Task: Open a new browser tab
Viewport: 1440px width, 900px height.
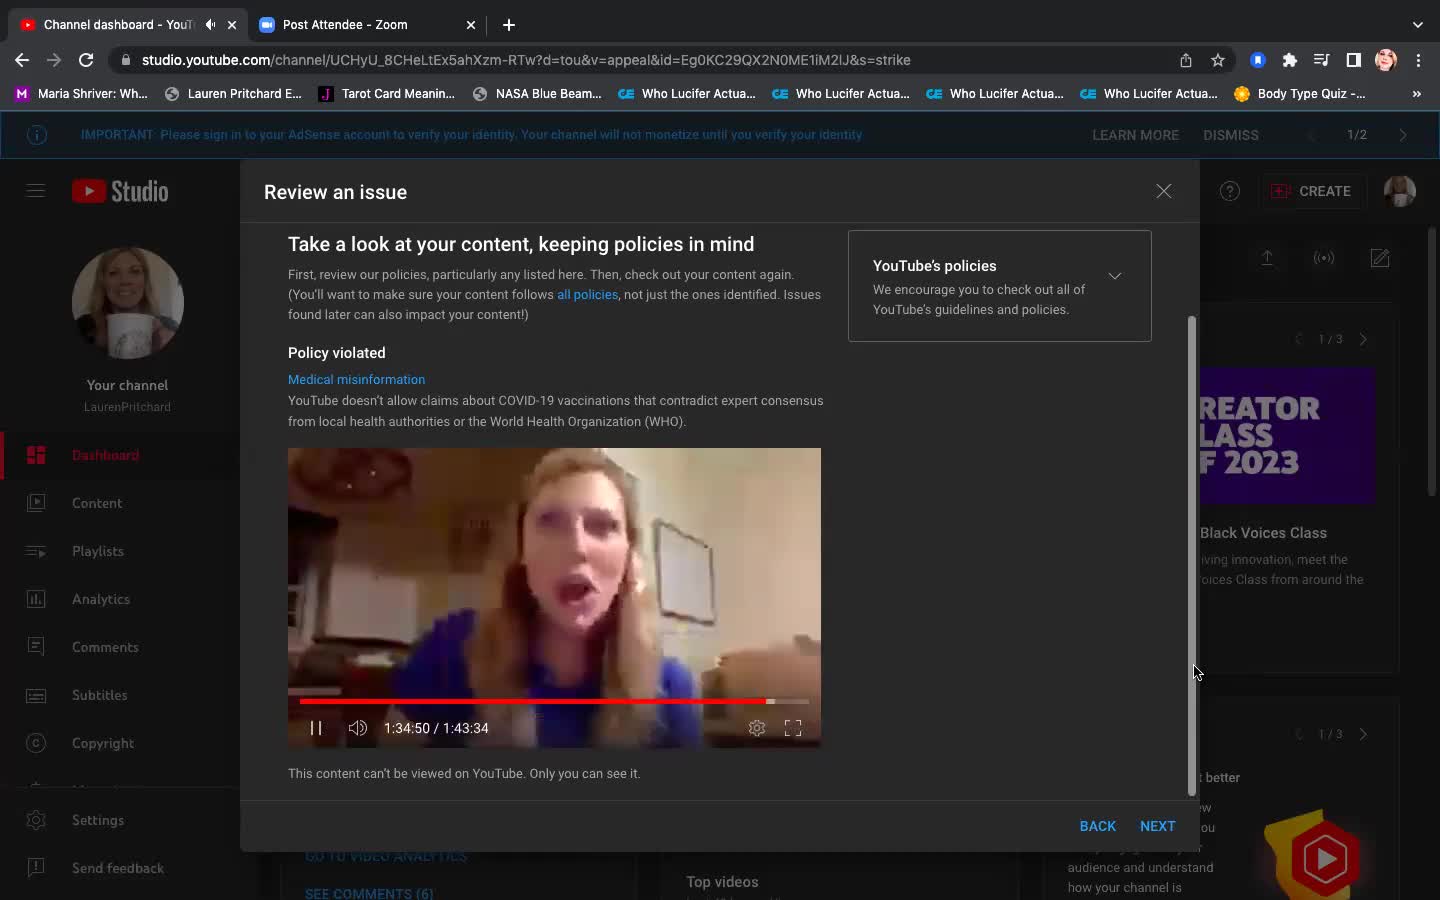Action: coord(509,24)
